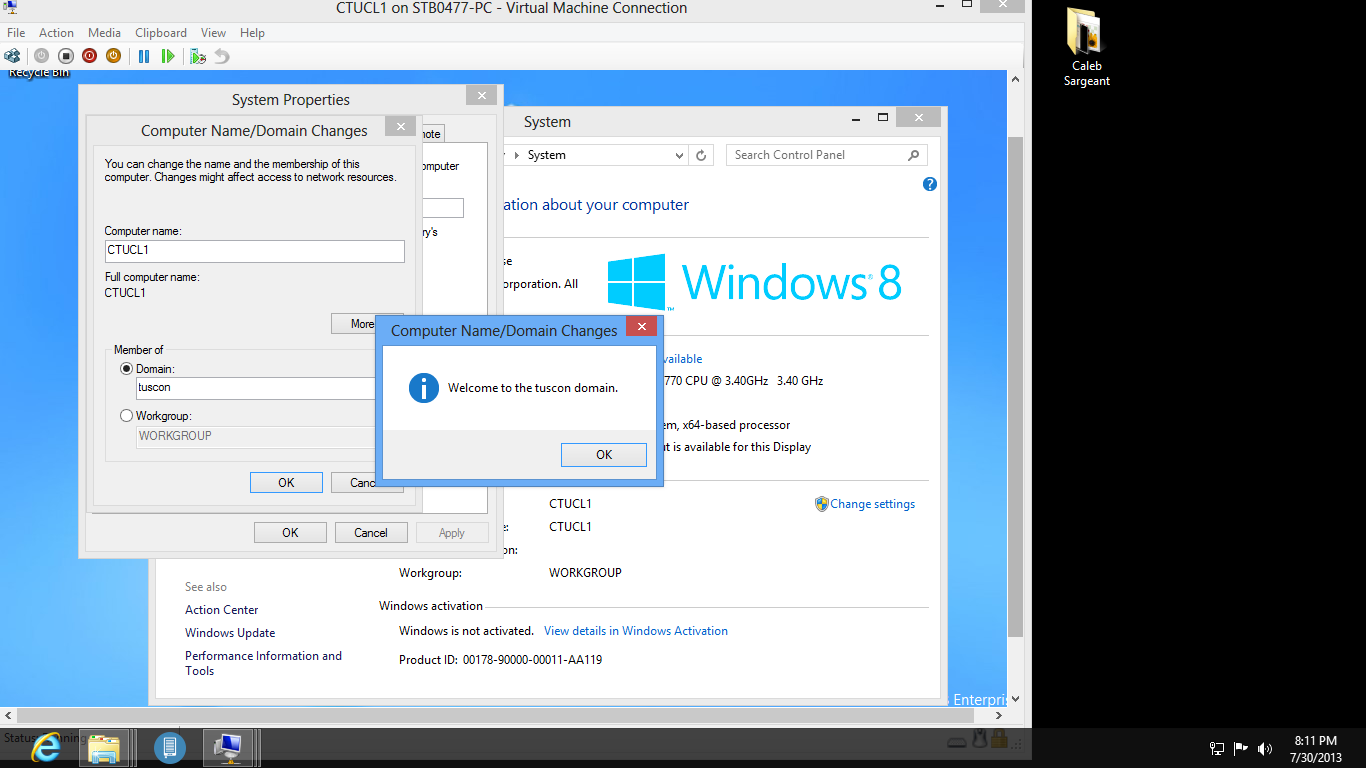Screen dimensions: 1366x768
Task: Select the Virtual Machine Connection taskbar icon
Action: 229,747
